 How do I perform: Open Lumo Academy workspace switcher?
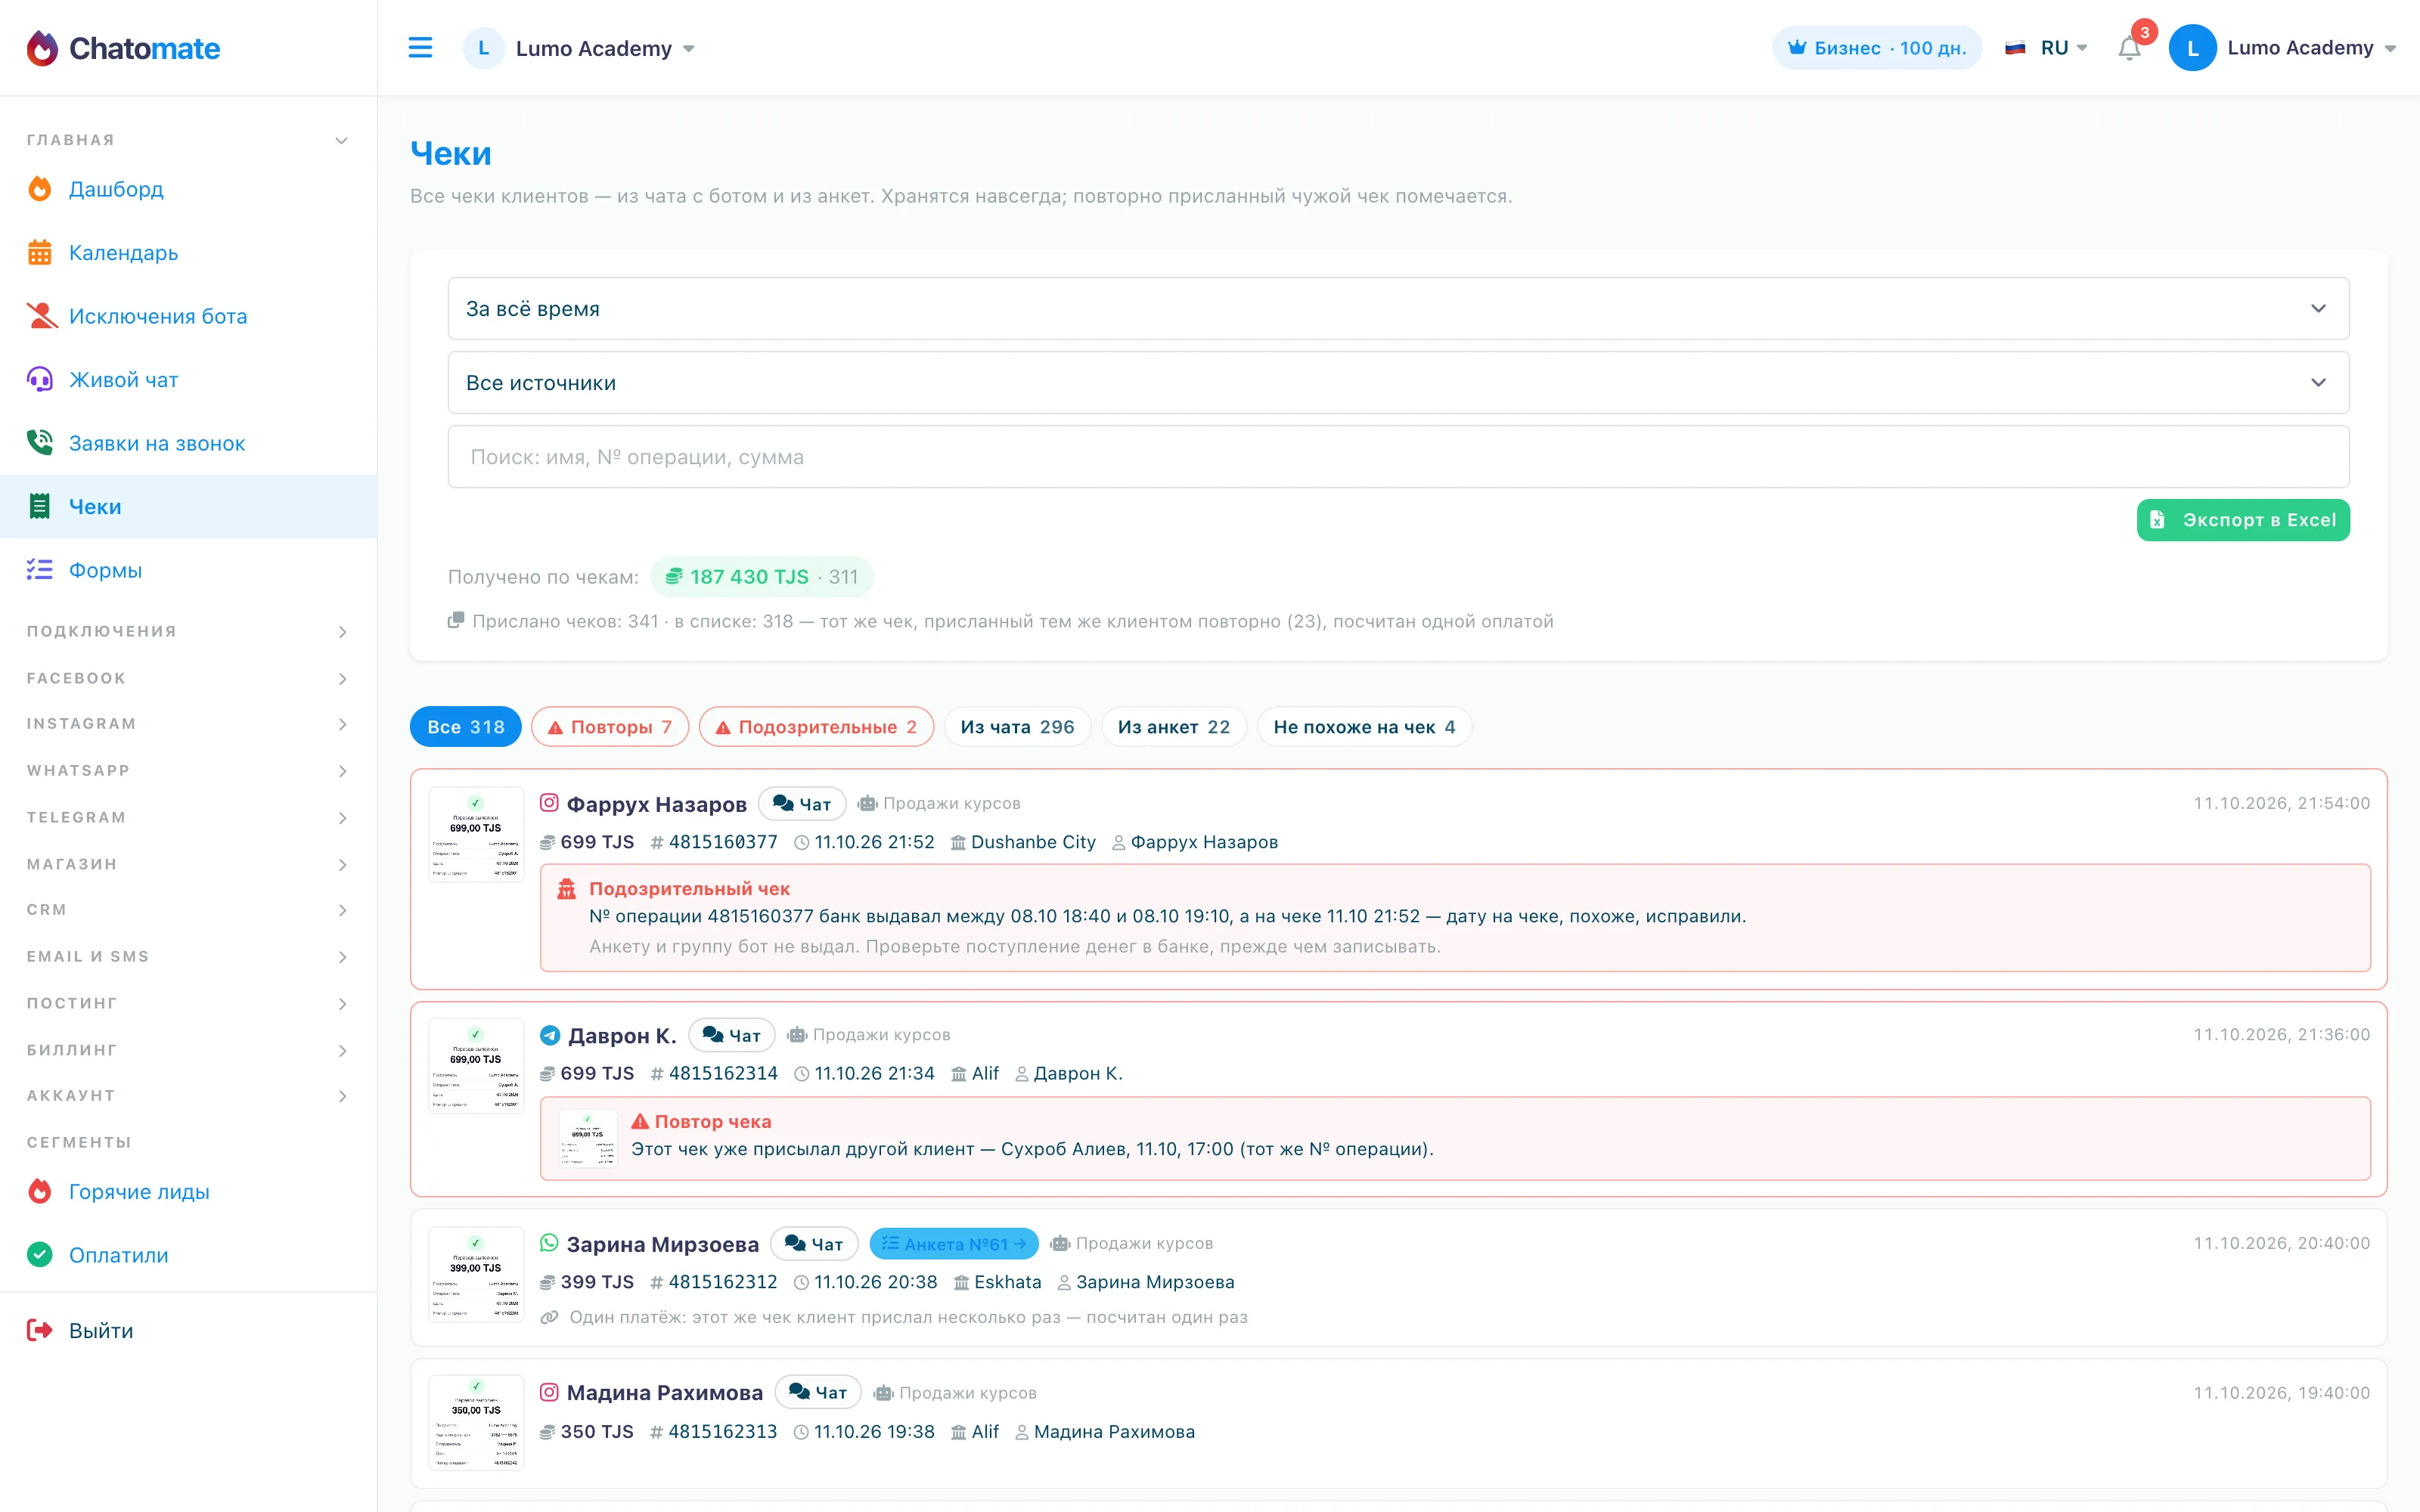pyautogui.click(x=580, y=48)
